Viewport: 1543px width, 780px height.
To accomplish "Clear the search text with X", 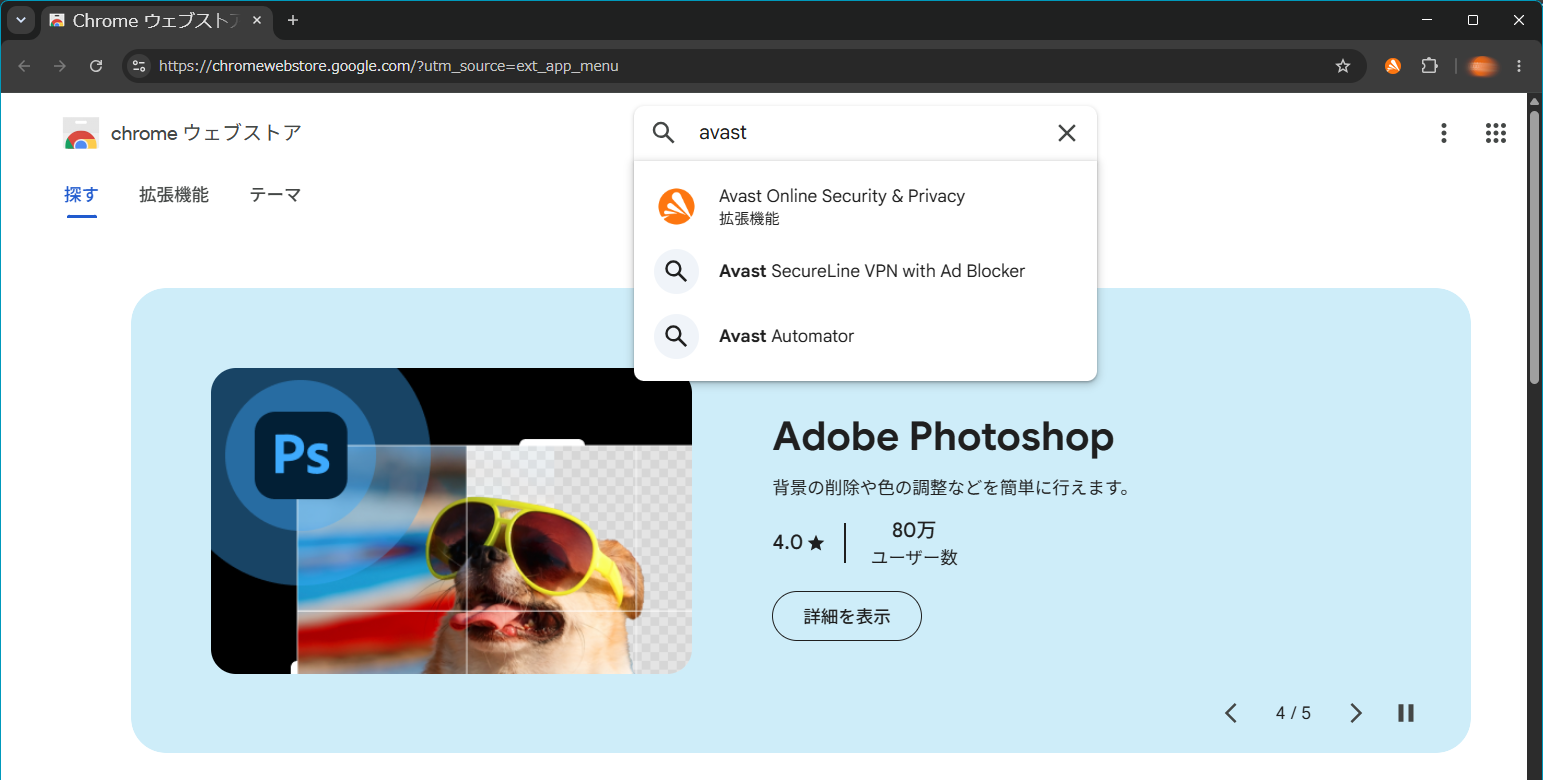I will 1067,133.
